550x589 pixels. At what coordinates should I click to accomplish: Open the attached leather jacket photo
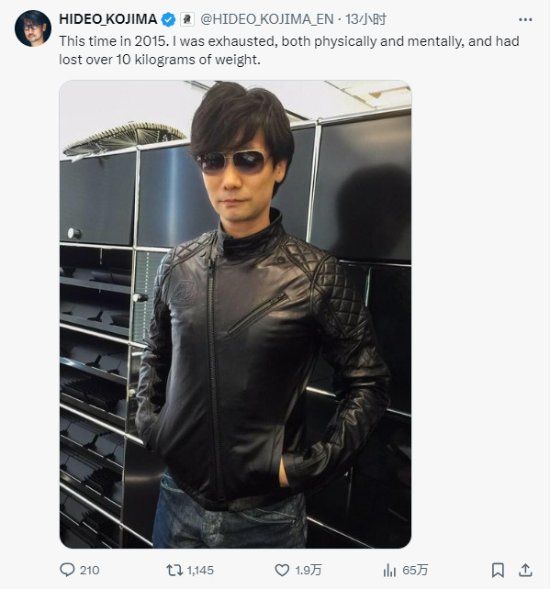click(235, 314)
